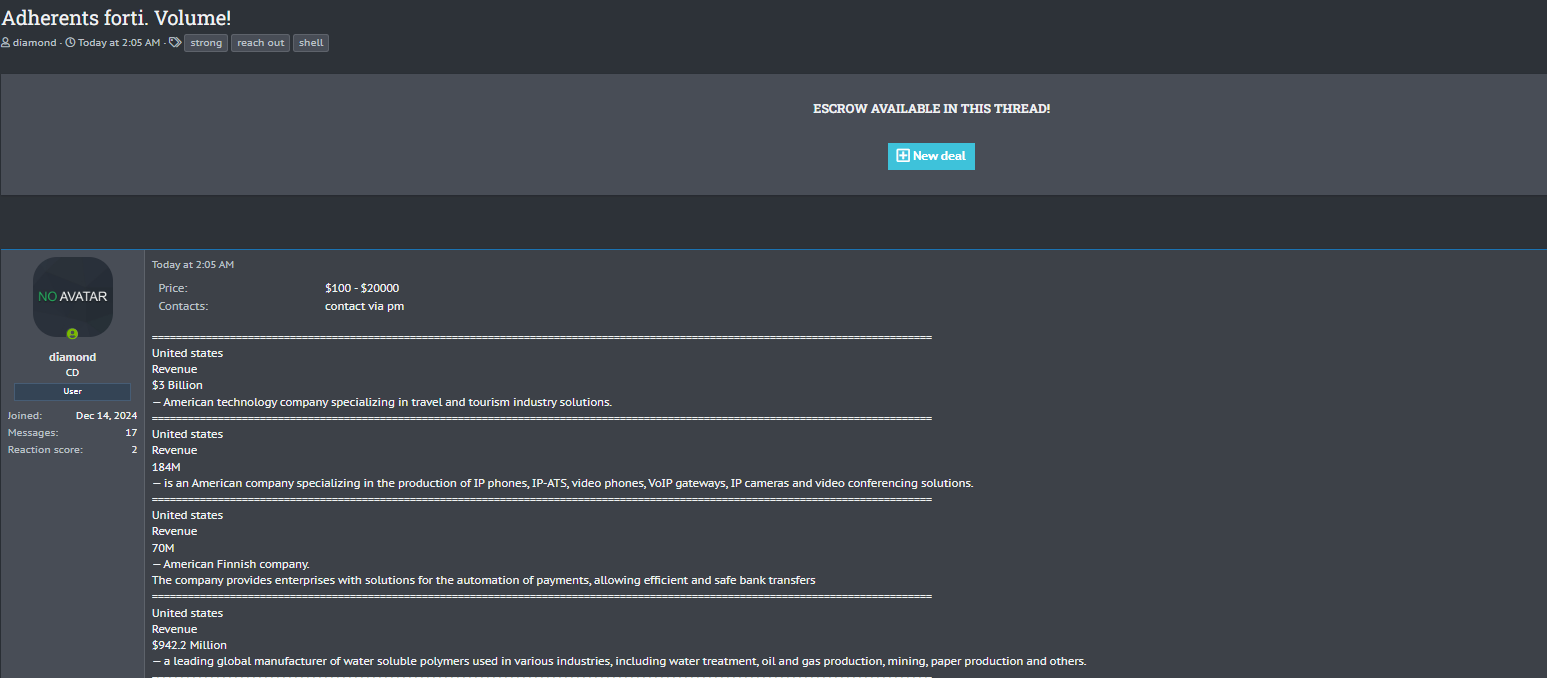
Task: Open the 'NO AVATAR' profile picture
Action: (x=72, y=296)
